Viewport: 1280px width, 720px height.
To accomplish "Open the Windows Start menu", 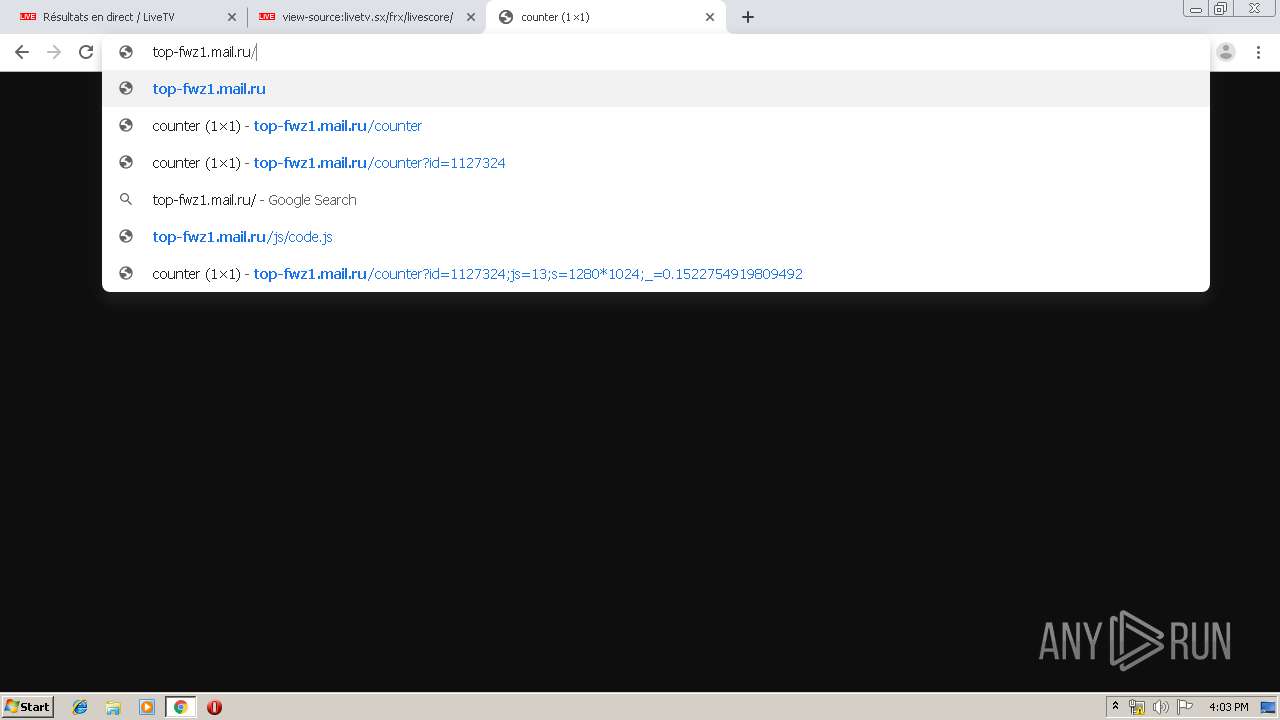I will (x=27, y=706).
